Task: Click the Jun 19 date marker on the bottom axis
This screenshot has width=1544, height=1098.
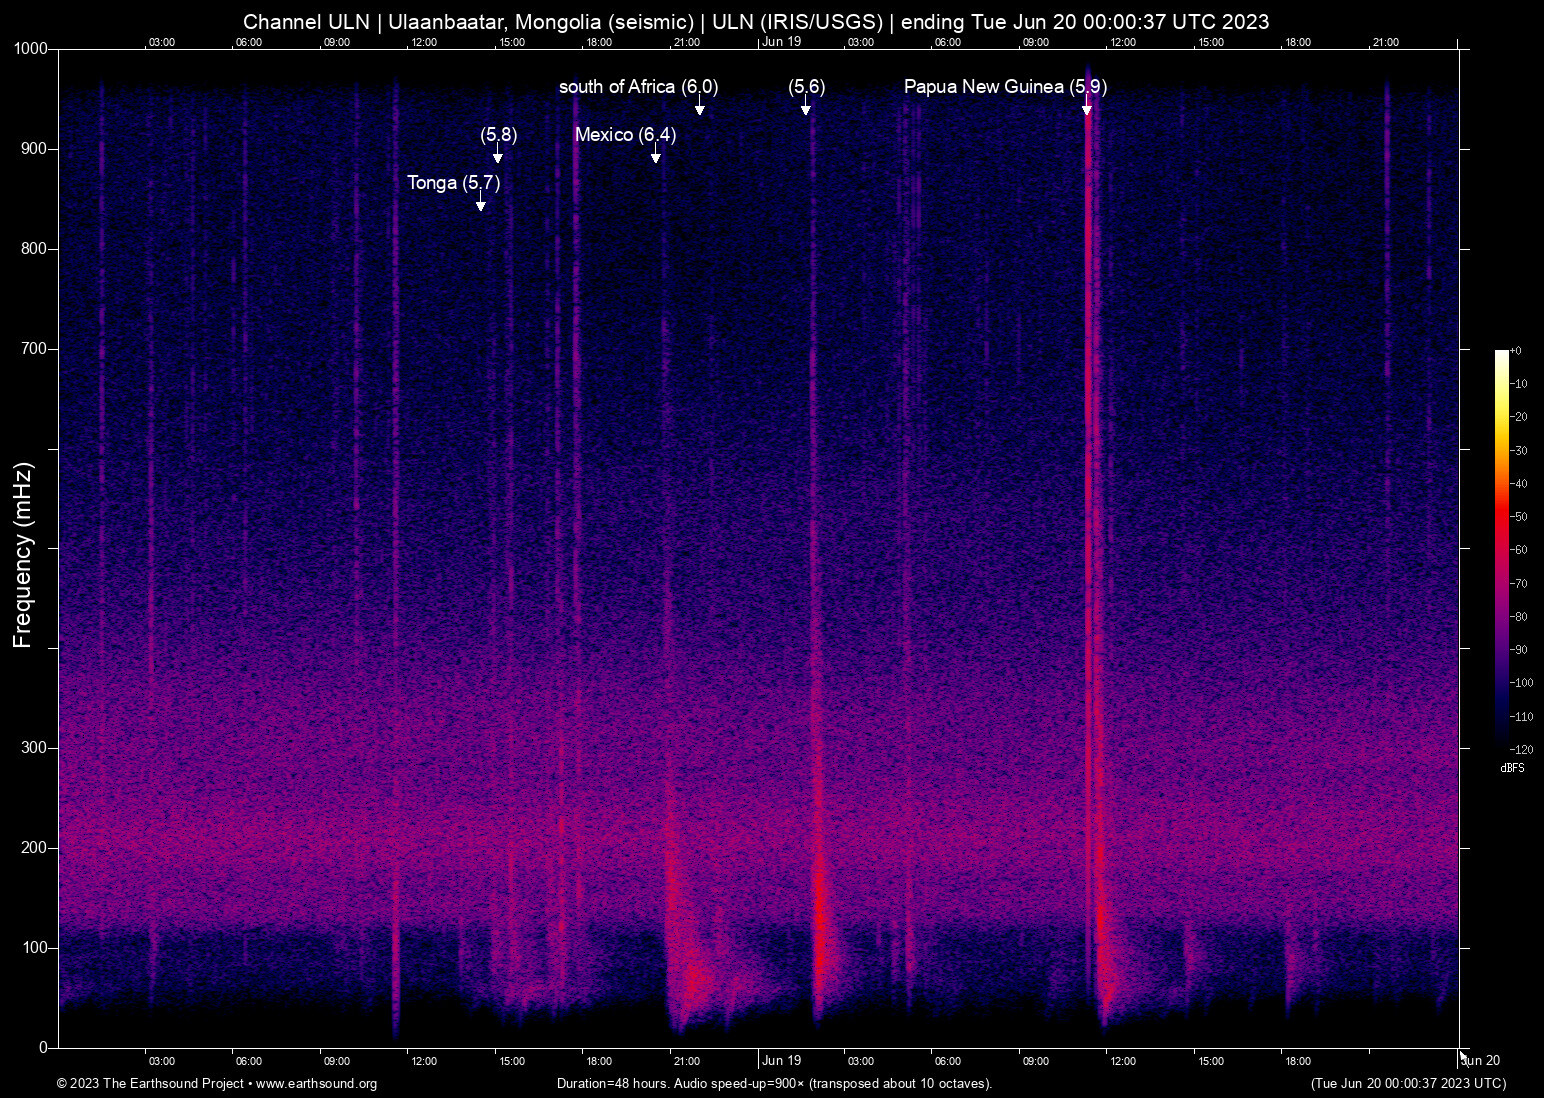Action: click(x=781, y=1061)
